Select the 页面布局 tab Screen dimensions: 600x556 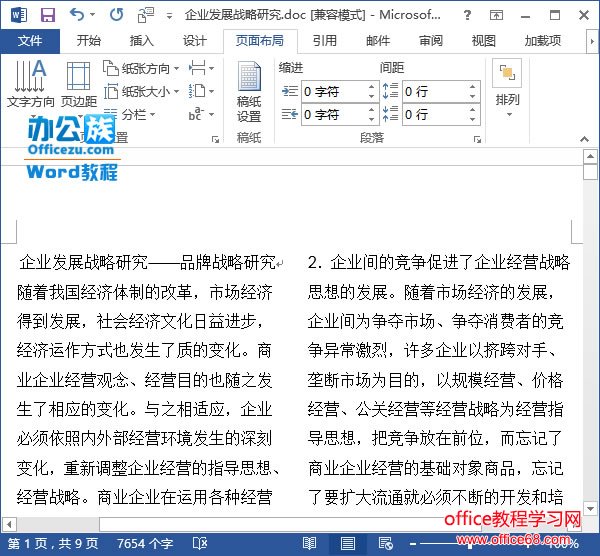coord(260,41)
